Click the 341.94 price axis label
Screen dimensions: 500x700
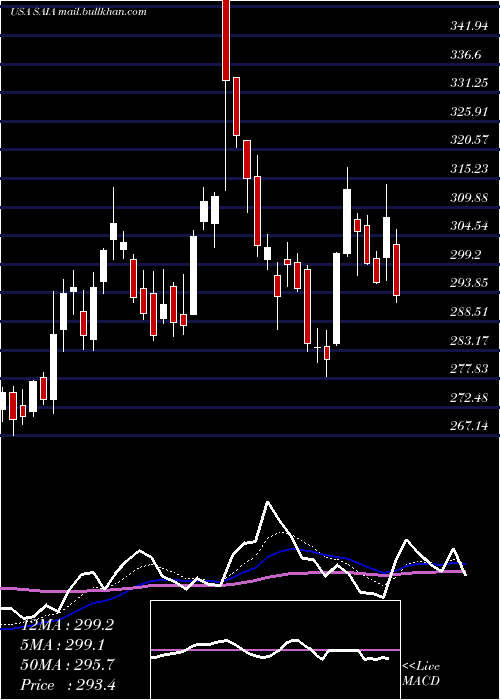click(469, 26)
